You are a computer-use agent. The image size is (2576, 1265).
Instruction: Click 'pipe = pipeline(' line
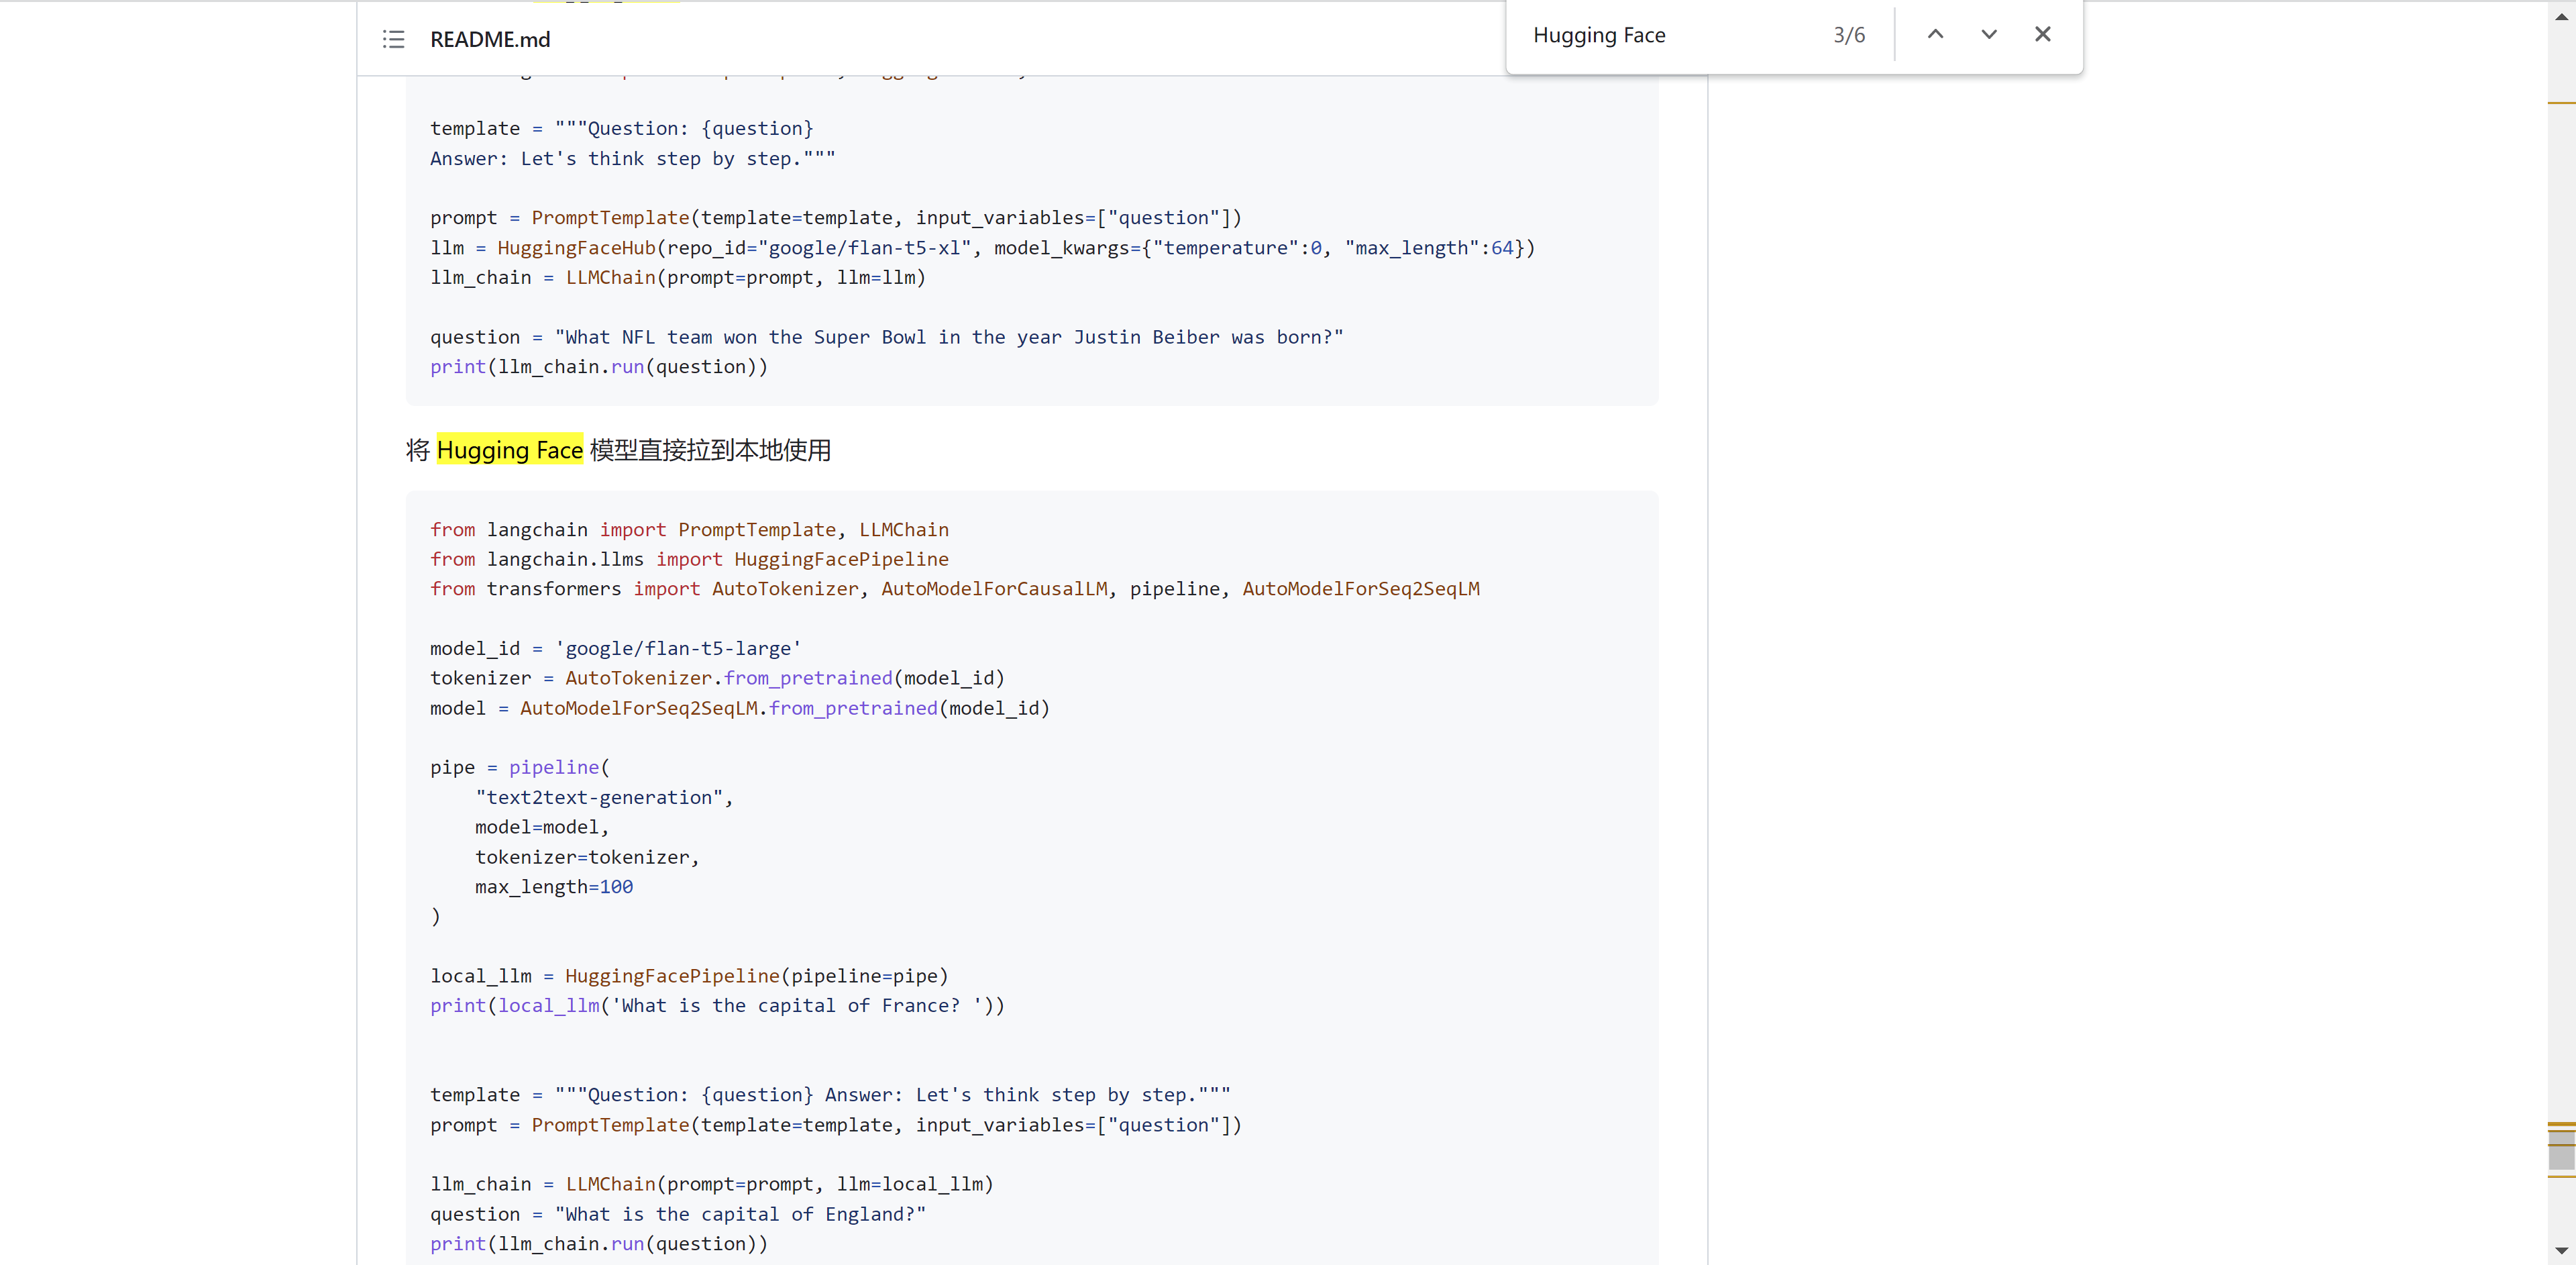(x=520, y=767)
